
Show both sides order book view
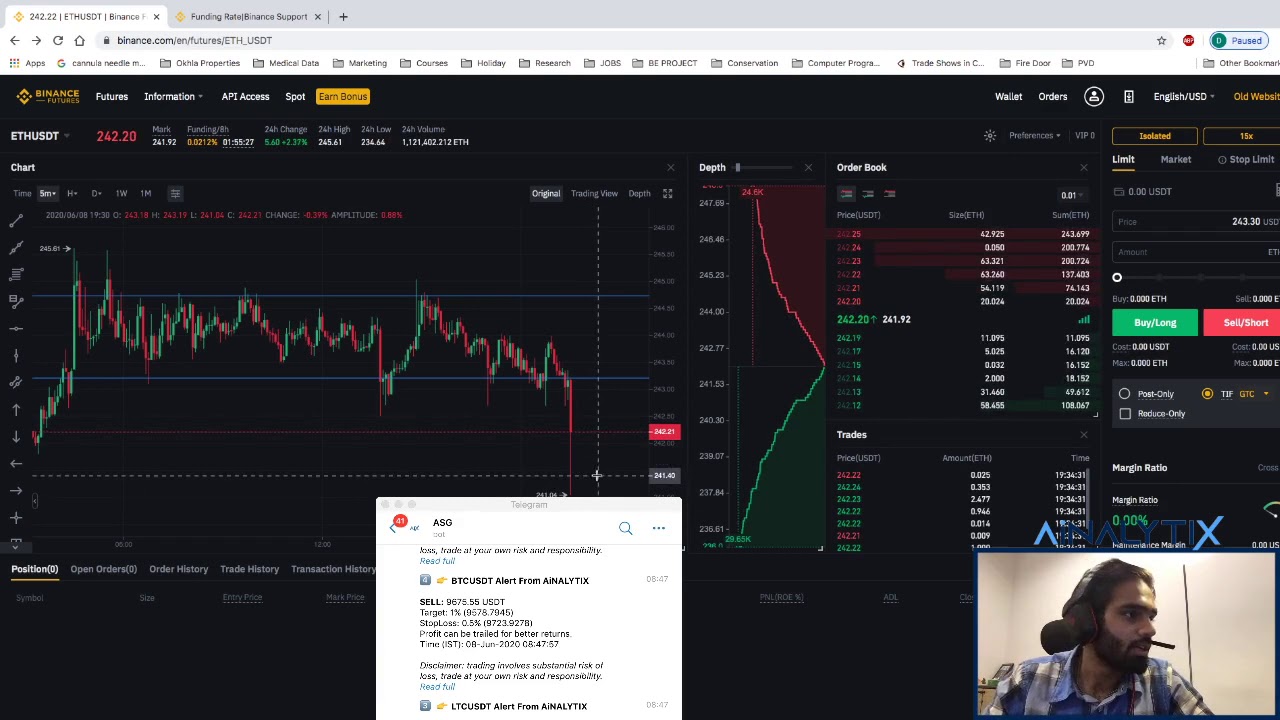846,193
